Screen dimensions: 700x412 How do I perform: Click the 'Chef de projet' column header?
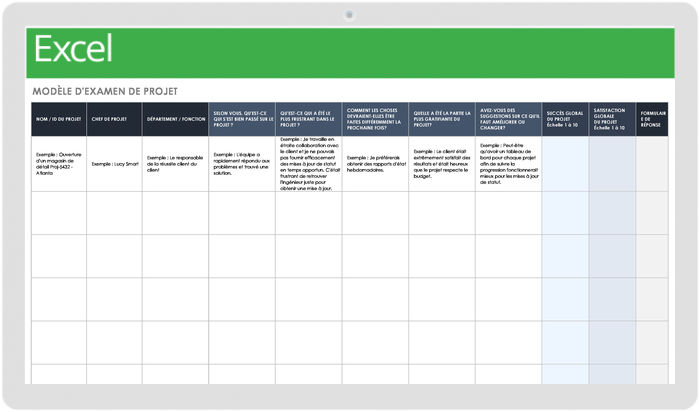114,119
